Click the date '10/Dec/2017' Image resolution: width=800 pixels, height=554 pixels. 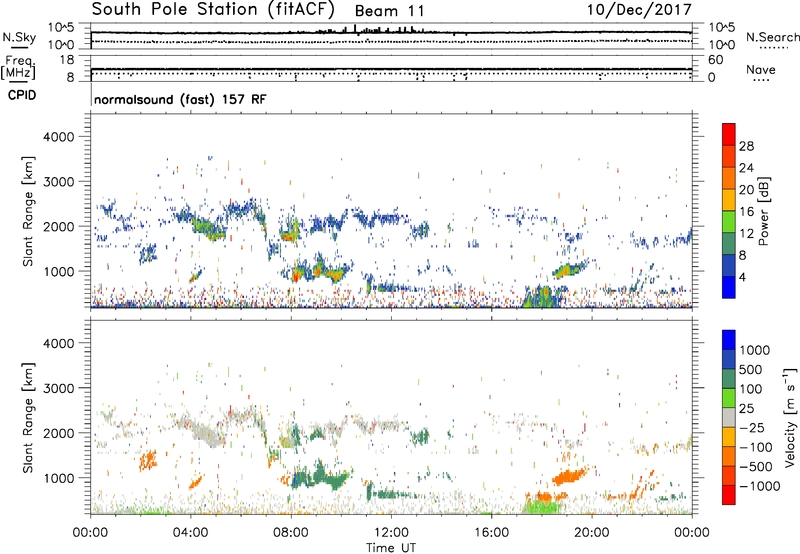639,9
